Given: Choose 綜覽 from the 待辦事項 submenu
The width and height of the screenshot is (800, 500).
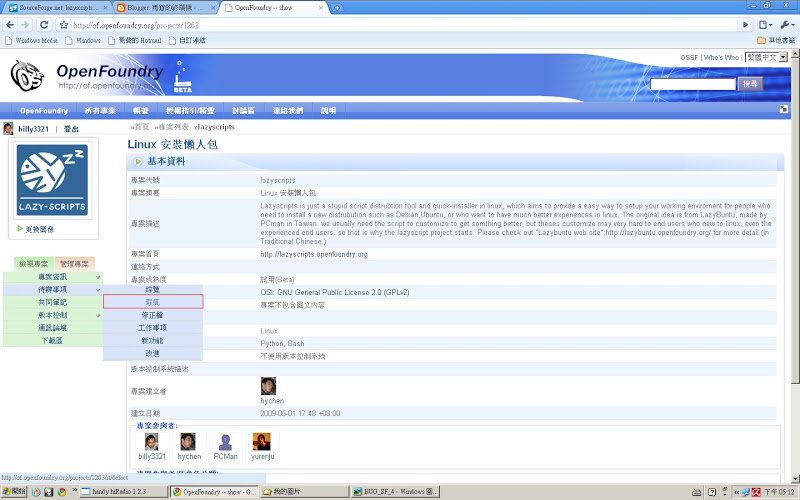Looking at the screenshot, I should 153,289.
